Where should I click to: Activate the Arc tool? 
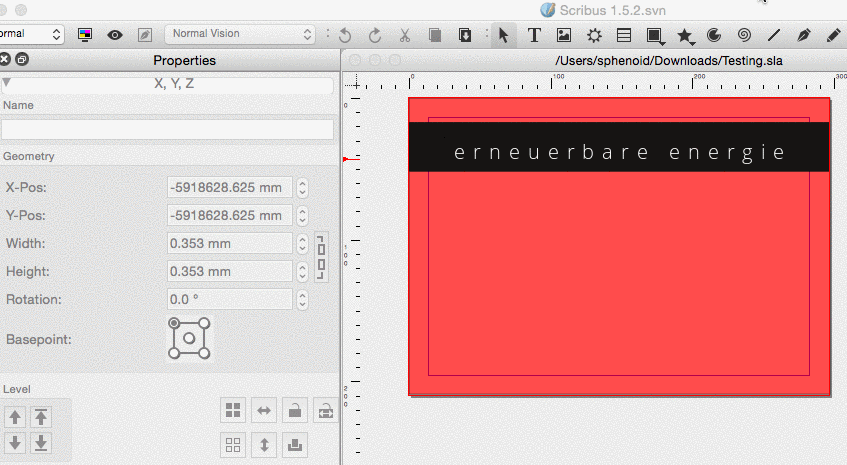pos(714,35)
